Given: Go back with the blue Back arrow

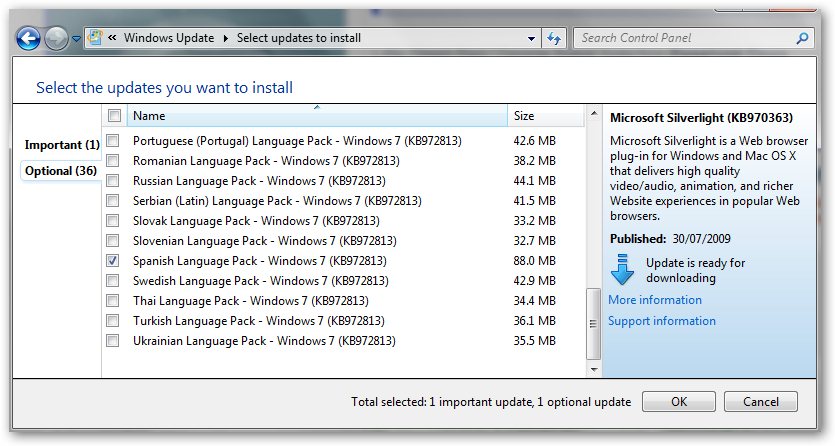Looking at the screenshot, I should tap(28, 38).
